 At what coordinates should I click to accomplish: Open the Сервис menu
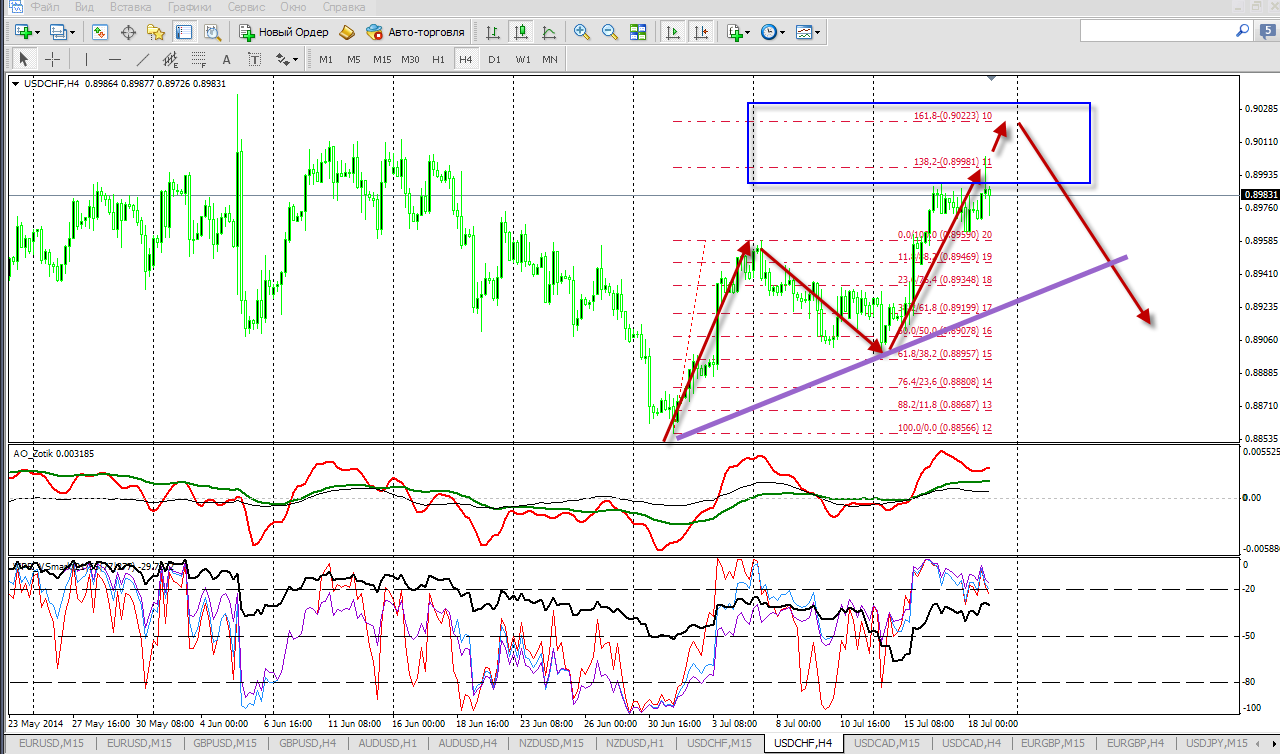pyautogui.click(x=246, y=7)
